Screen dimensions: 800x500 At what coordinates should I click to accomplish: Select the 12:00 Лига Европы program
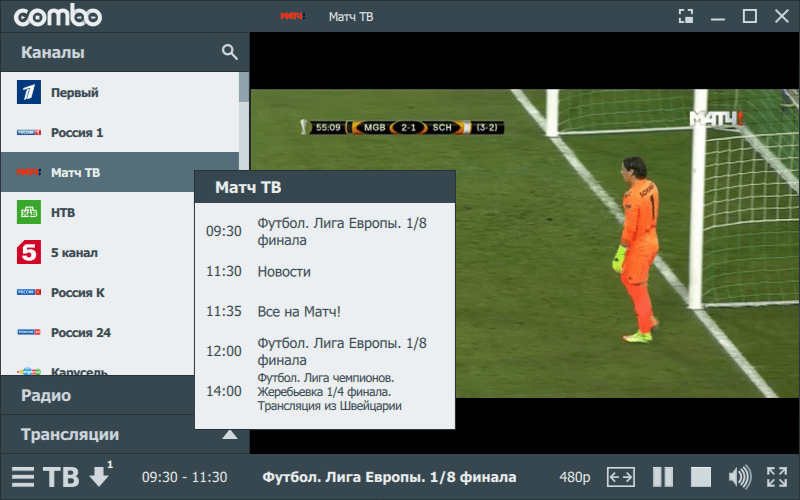click(x=324, y=351)
